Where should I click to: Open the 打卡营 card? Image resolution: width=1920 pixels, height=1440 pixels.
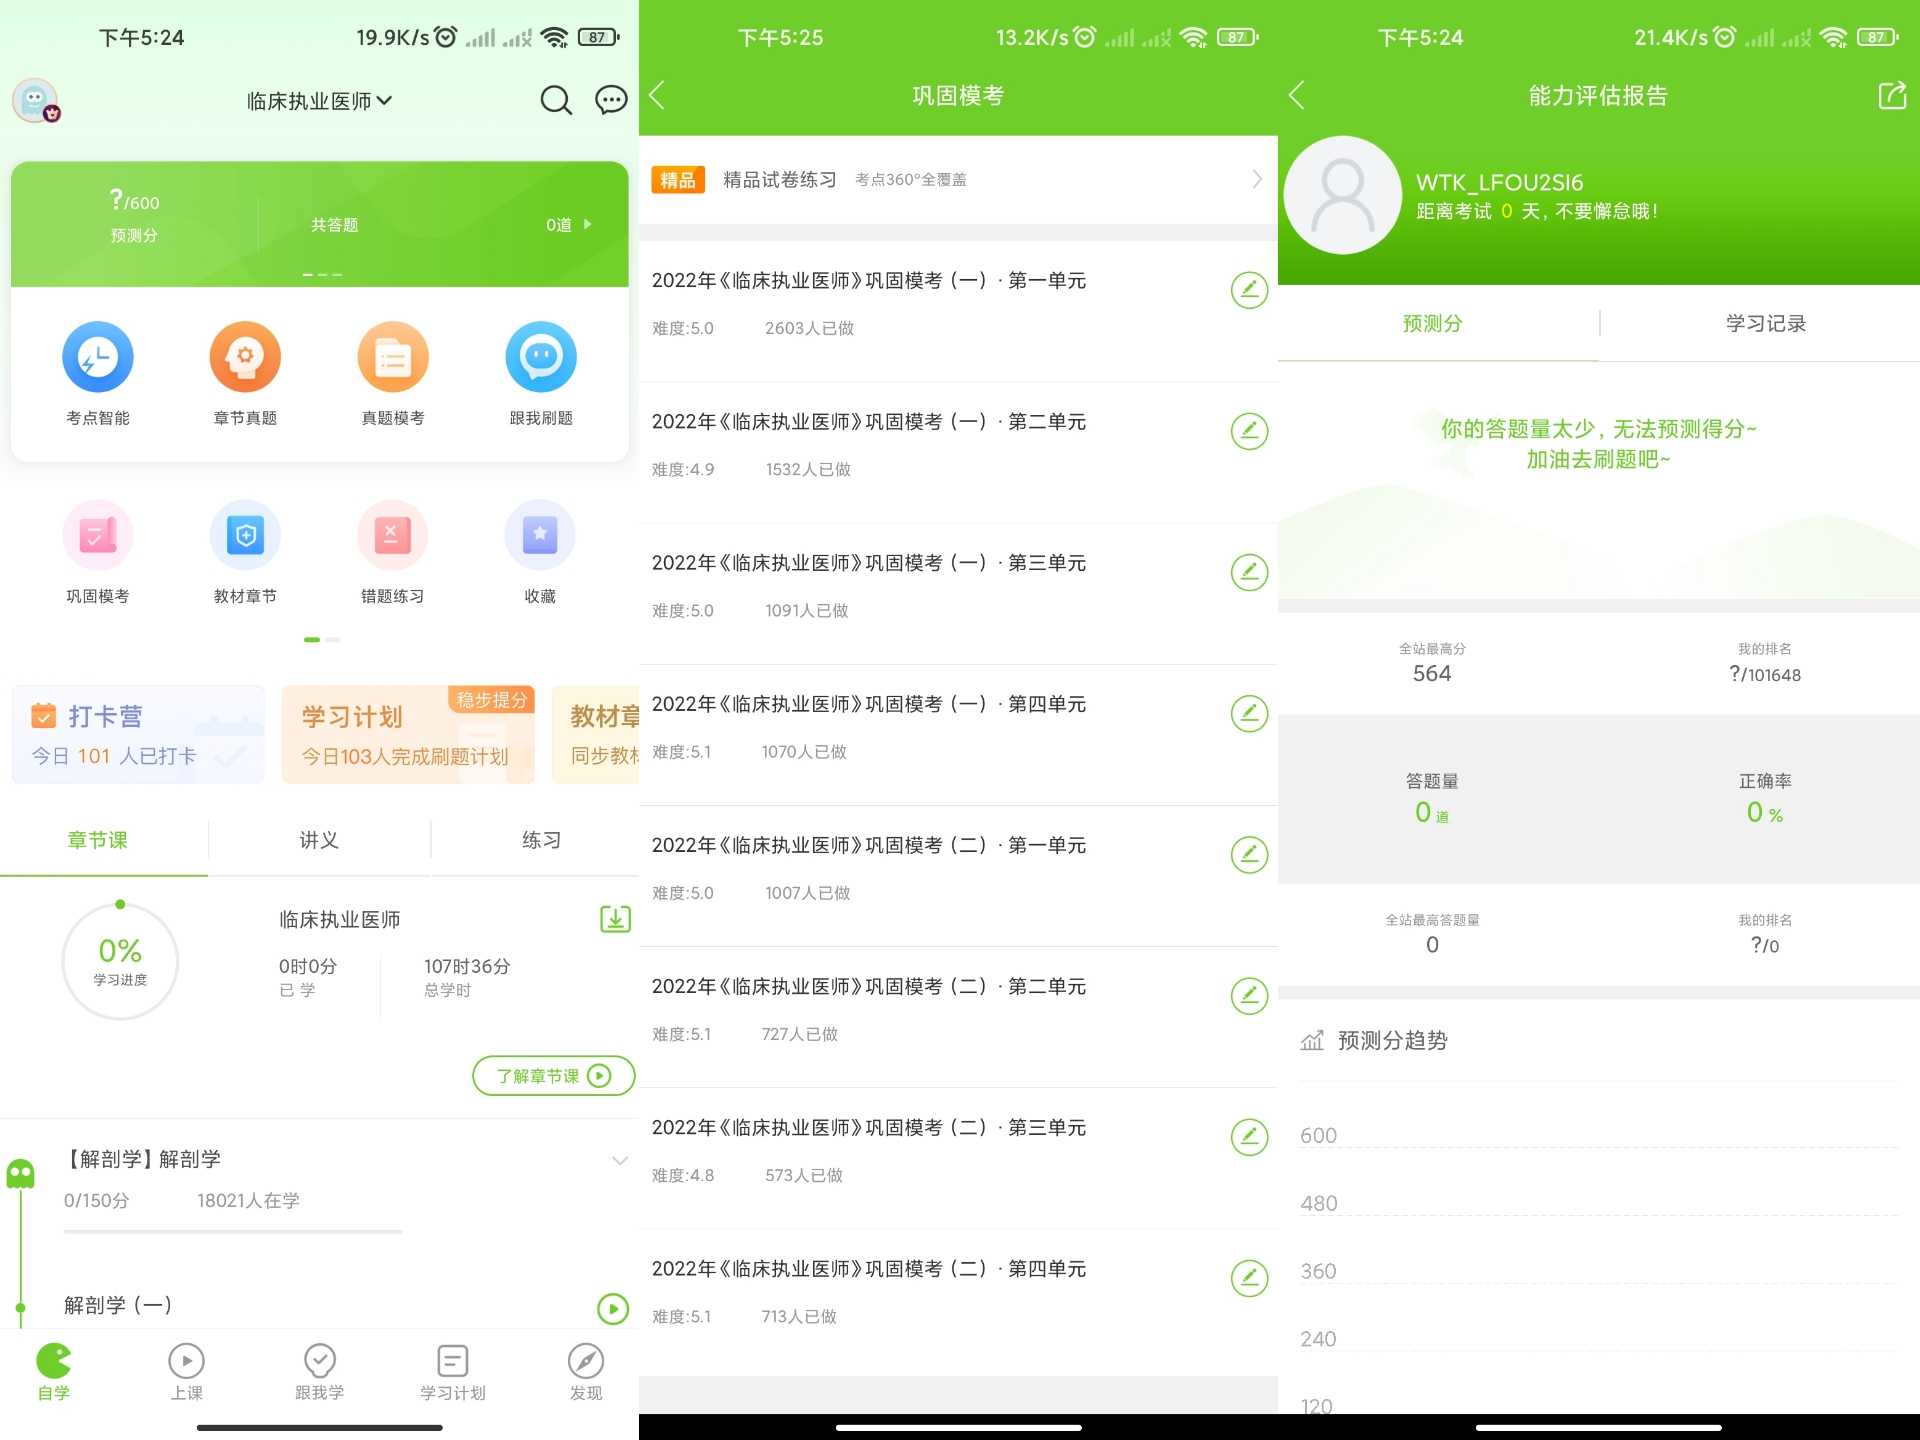point(138,735)
